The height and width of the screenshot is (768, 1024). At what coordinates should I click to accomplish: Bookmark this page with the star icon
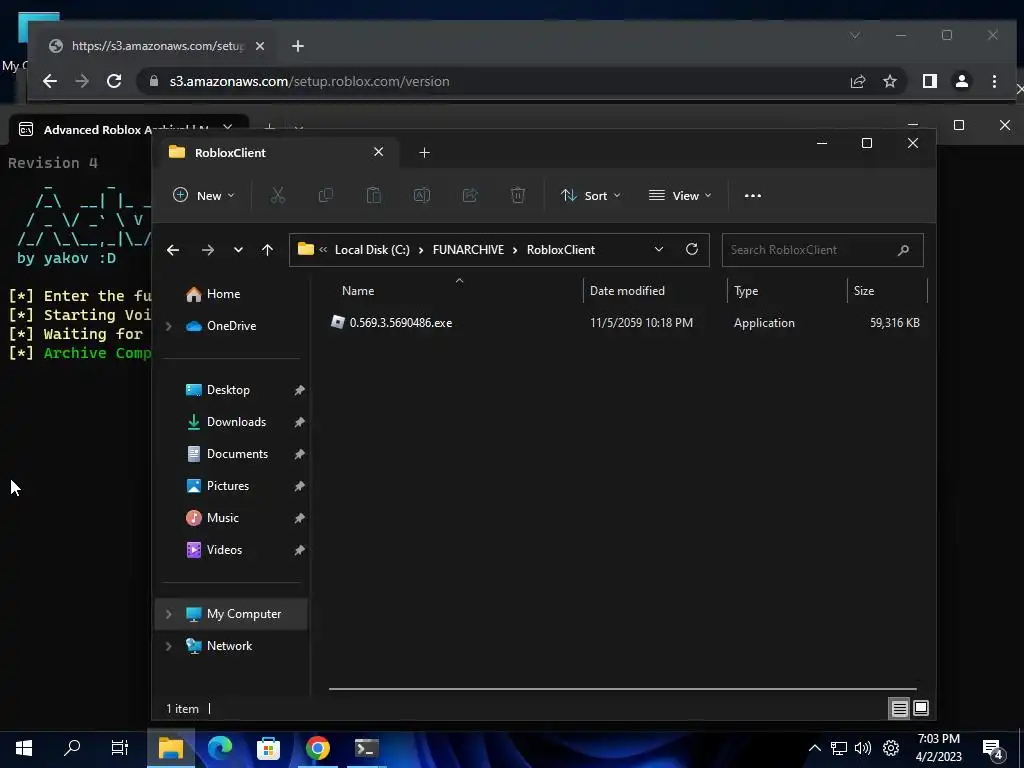(x=889, y=81)
